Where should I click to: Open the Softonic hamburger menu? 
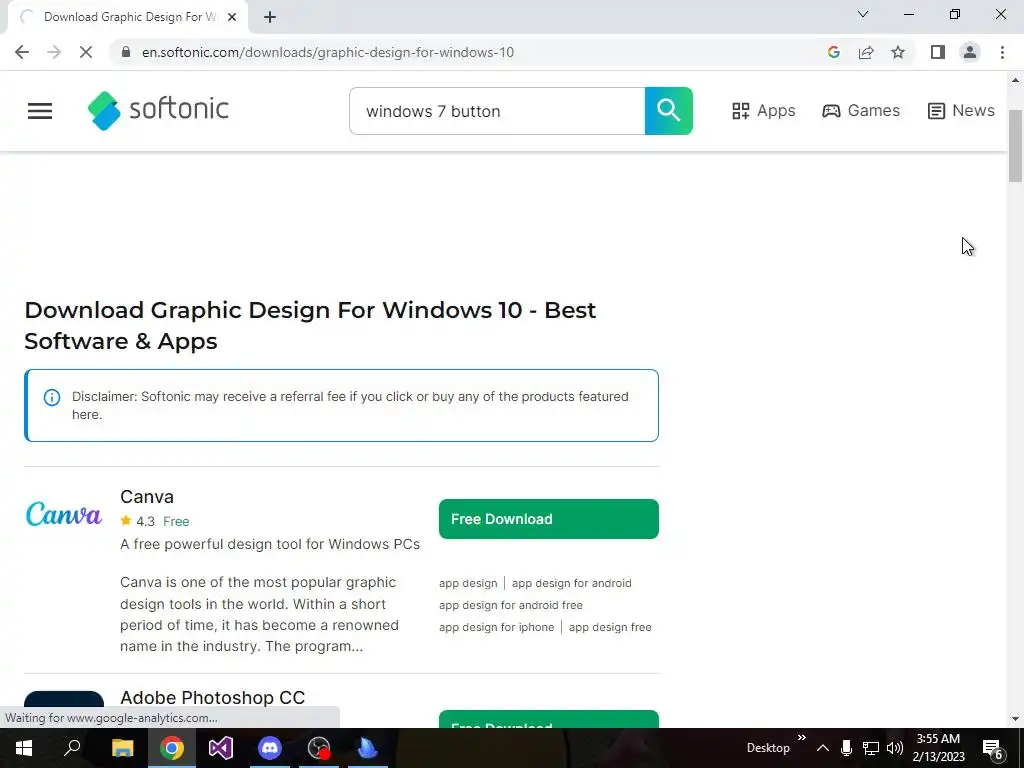[x=40, y=111]
